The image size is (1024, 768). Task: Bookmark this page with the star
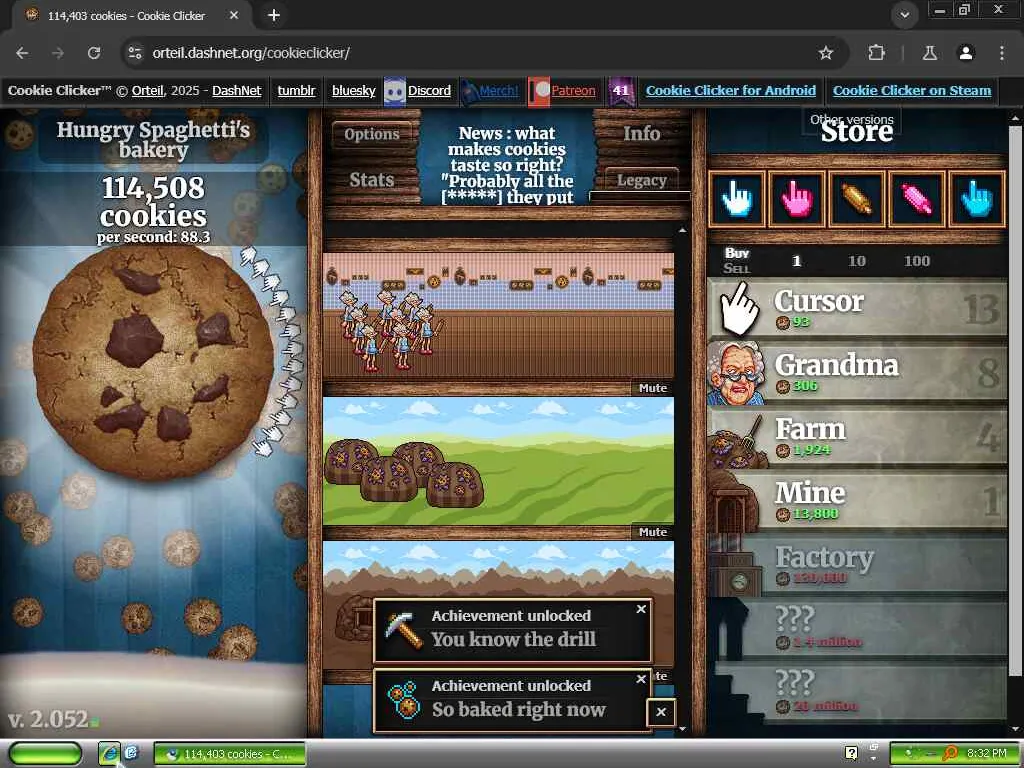(x=826, y=53)
